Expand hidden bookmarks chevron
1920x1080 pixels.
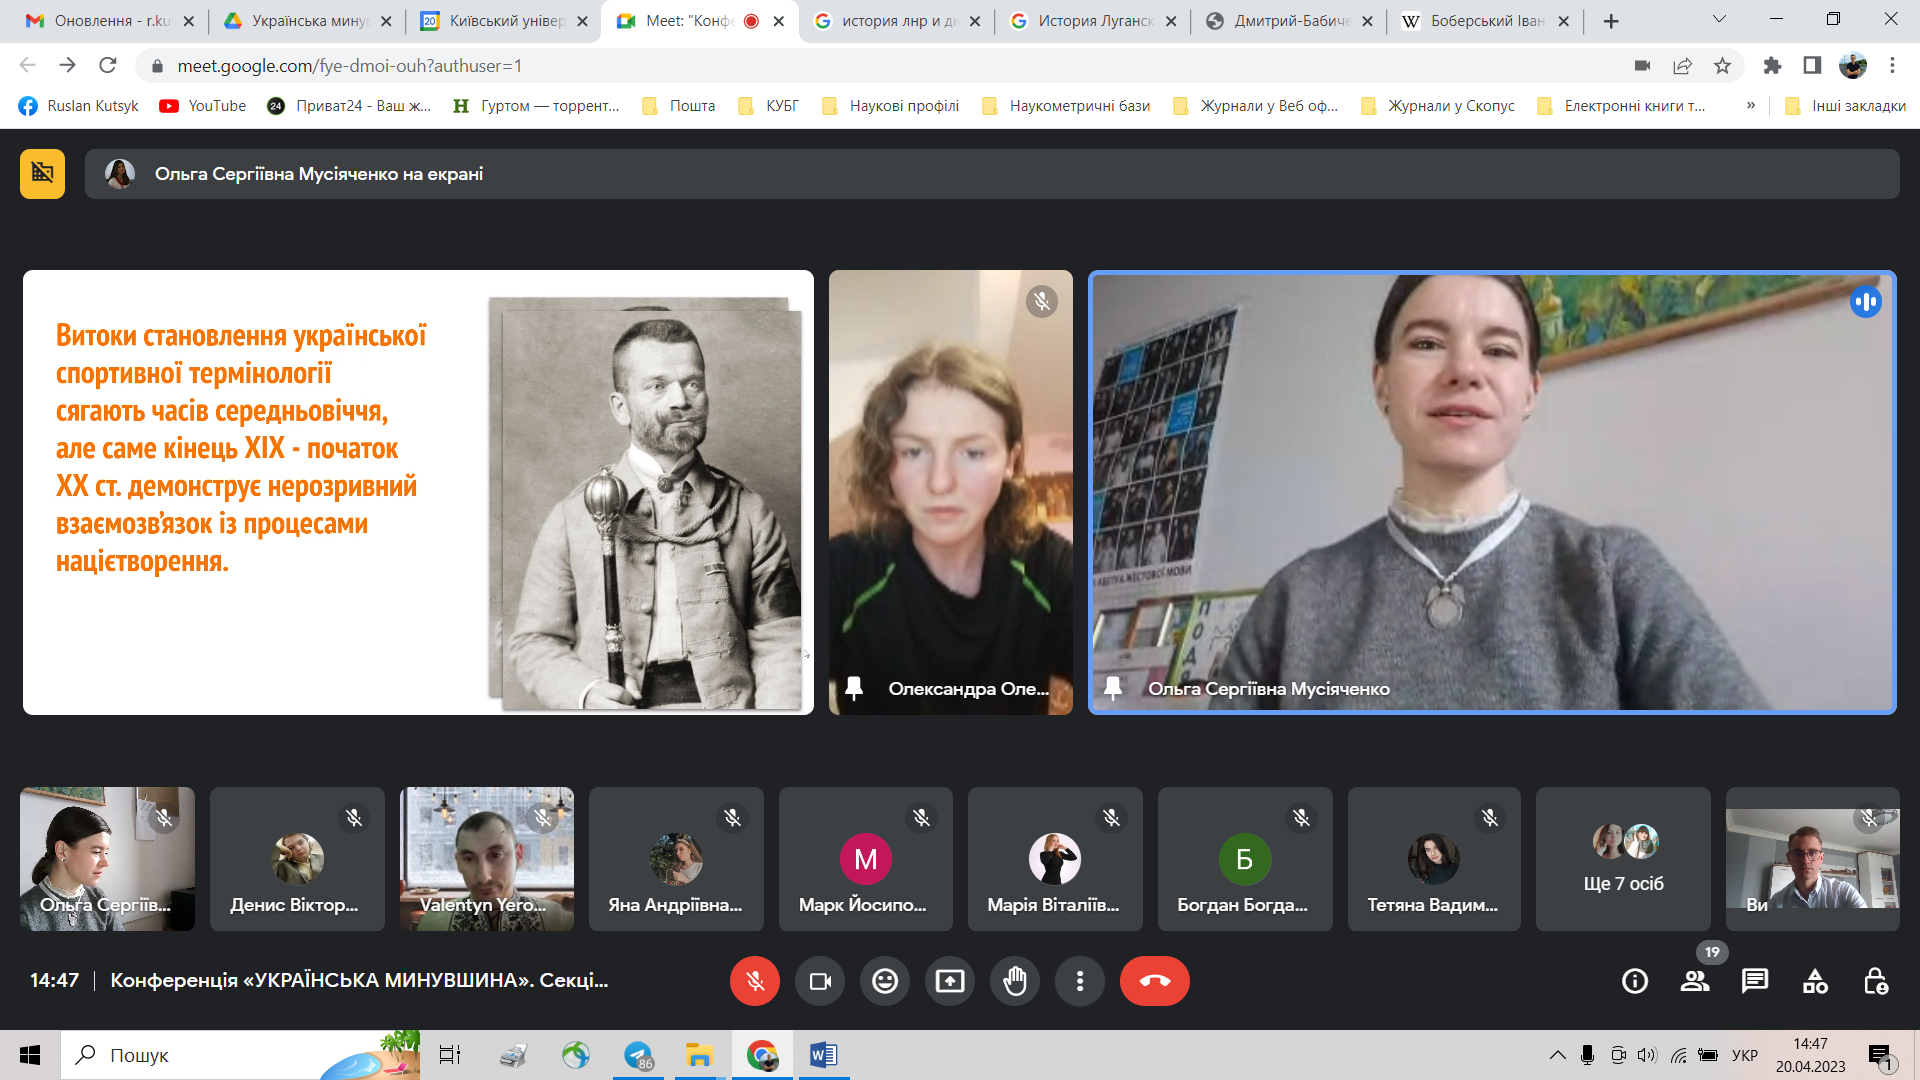pyautogui.click(x=1751, y=105)
